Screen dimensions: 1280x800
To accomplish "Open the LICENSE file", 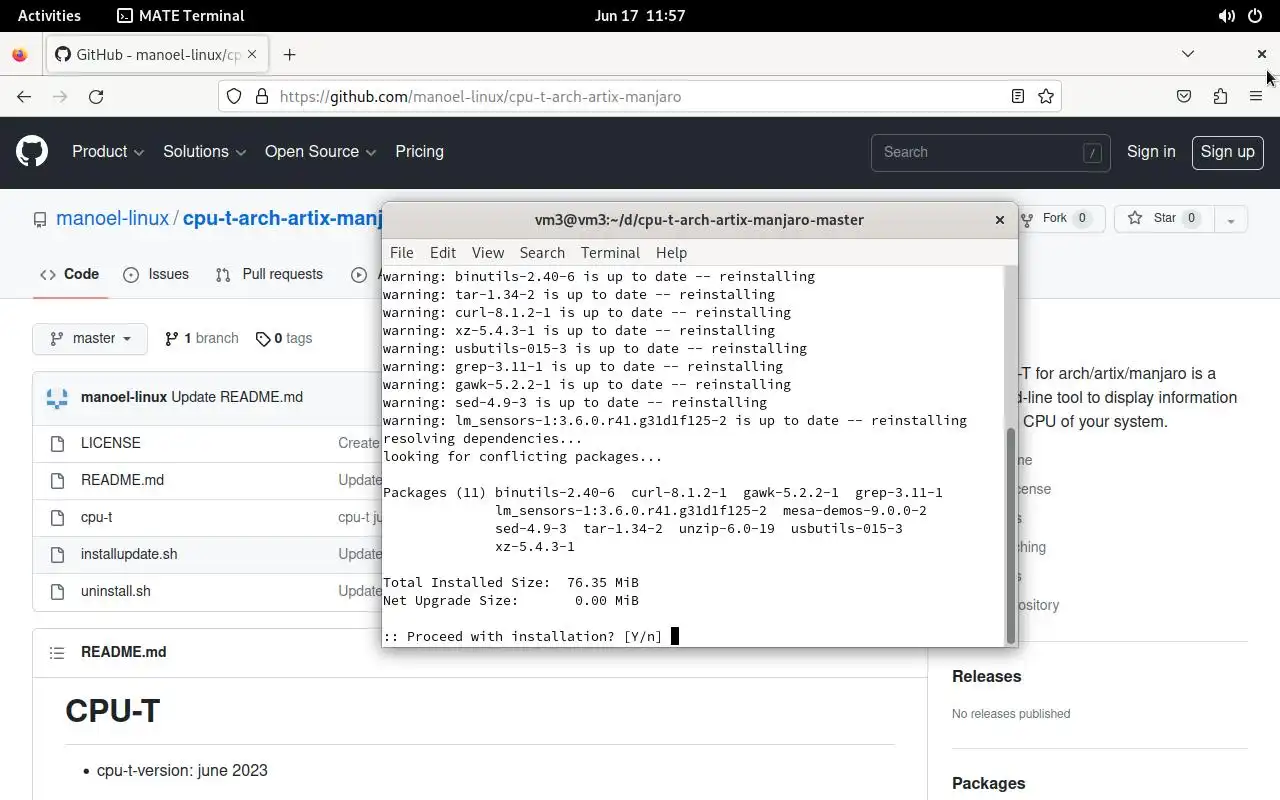I will pyautogui.click(x=110, y=443).
